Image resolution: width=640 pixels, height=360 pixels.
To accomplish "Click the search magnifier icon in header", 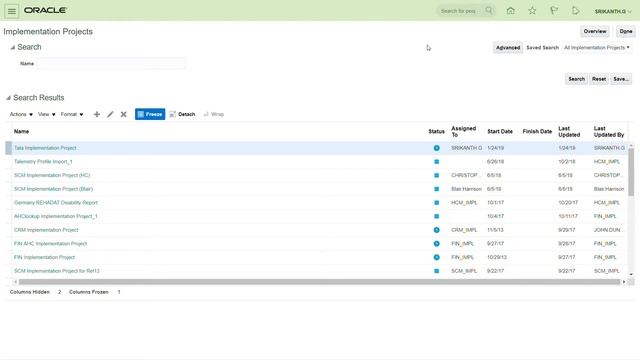I will [x=489, y=11].
